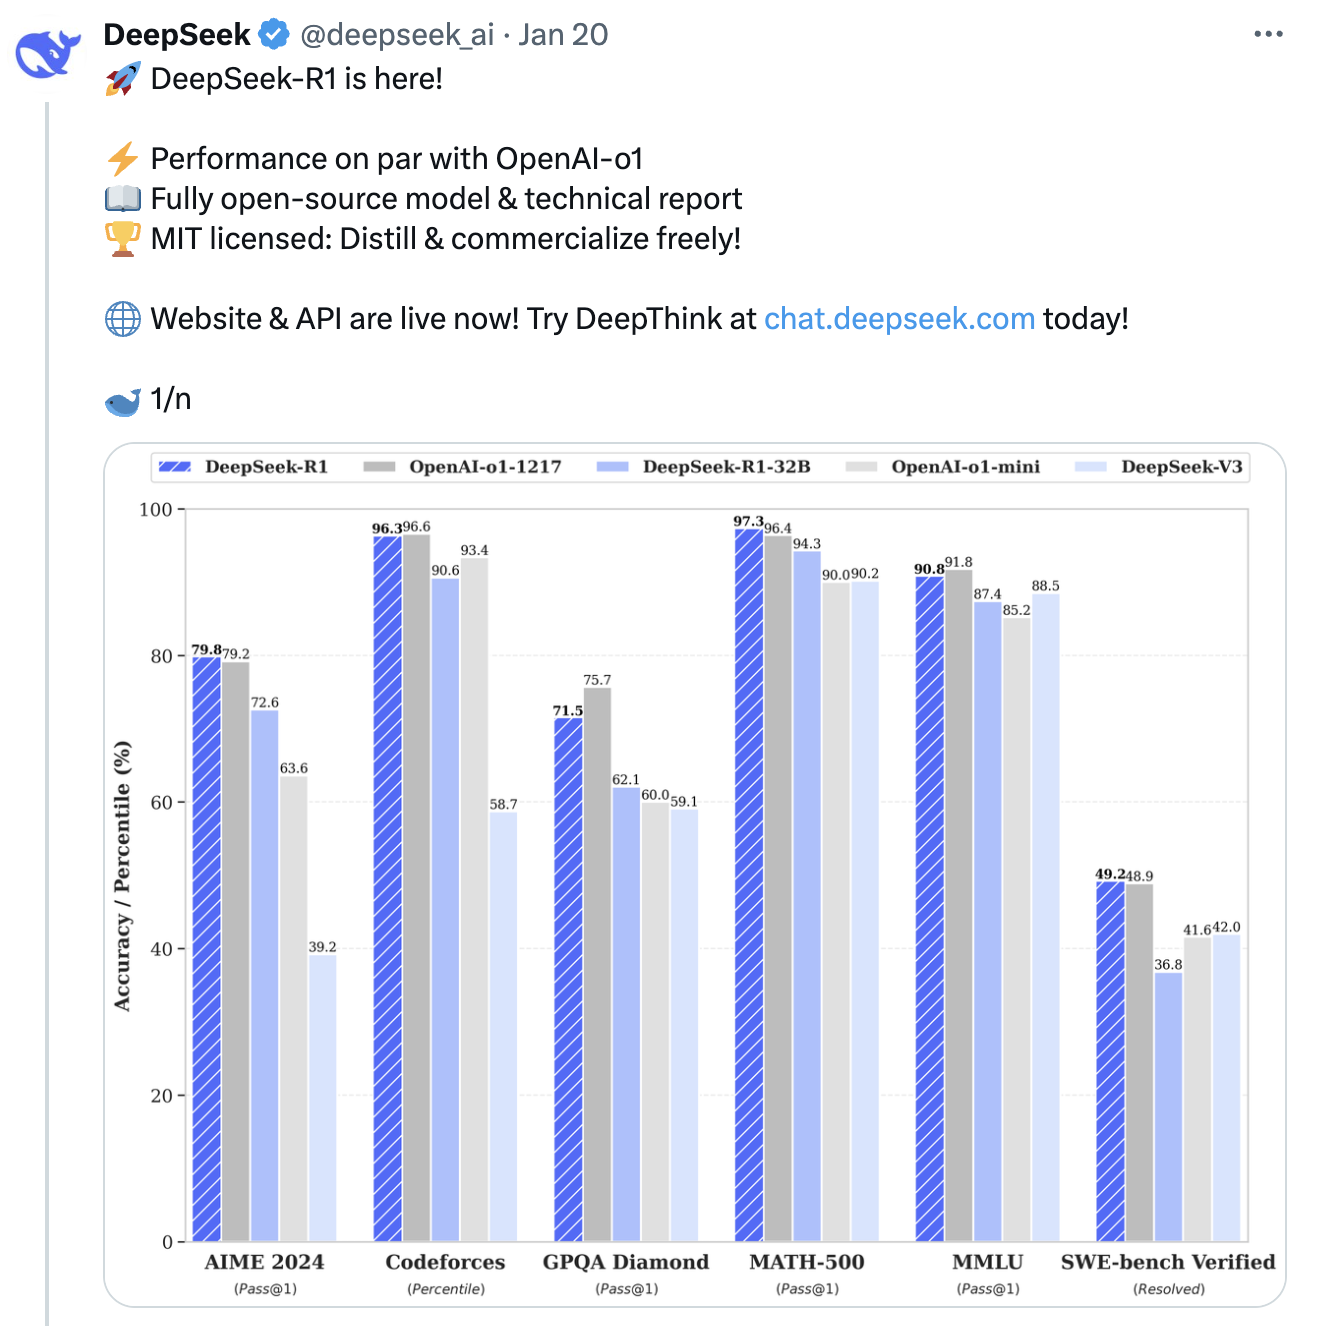Click the lightning bolt emoji
This screenshot has height=1326, width=1328.
123,159
